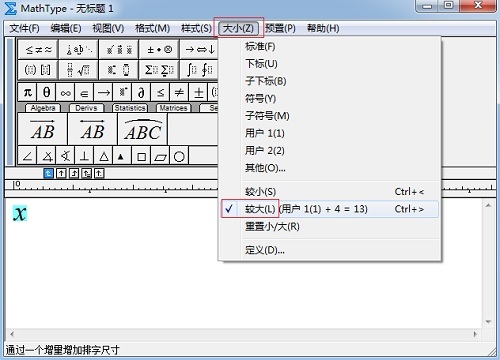Screen dimensions: 500x360
Task: Open the 编辑(E) menu
Action: [x=66, y=28]
